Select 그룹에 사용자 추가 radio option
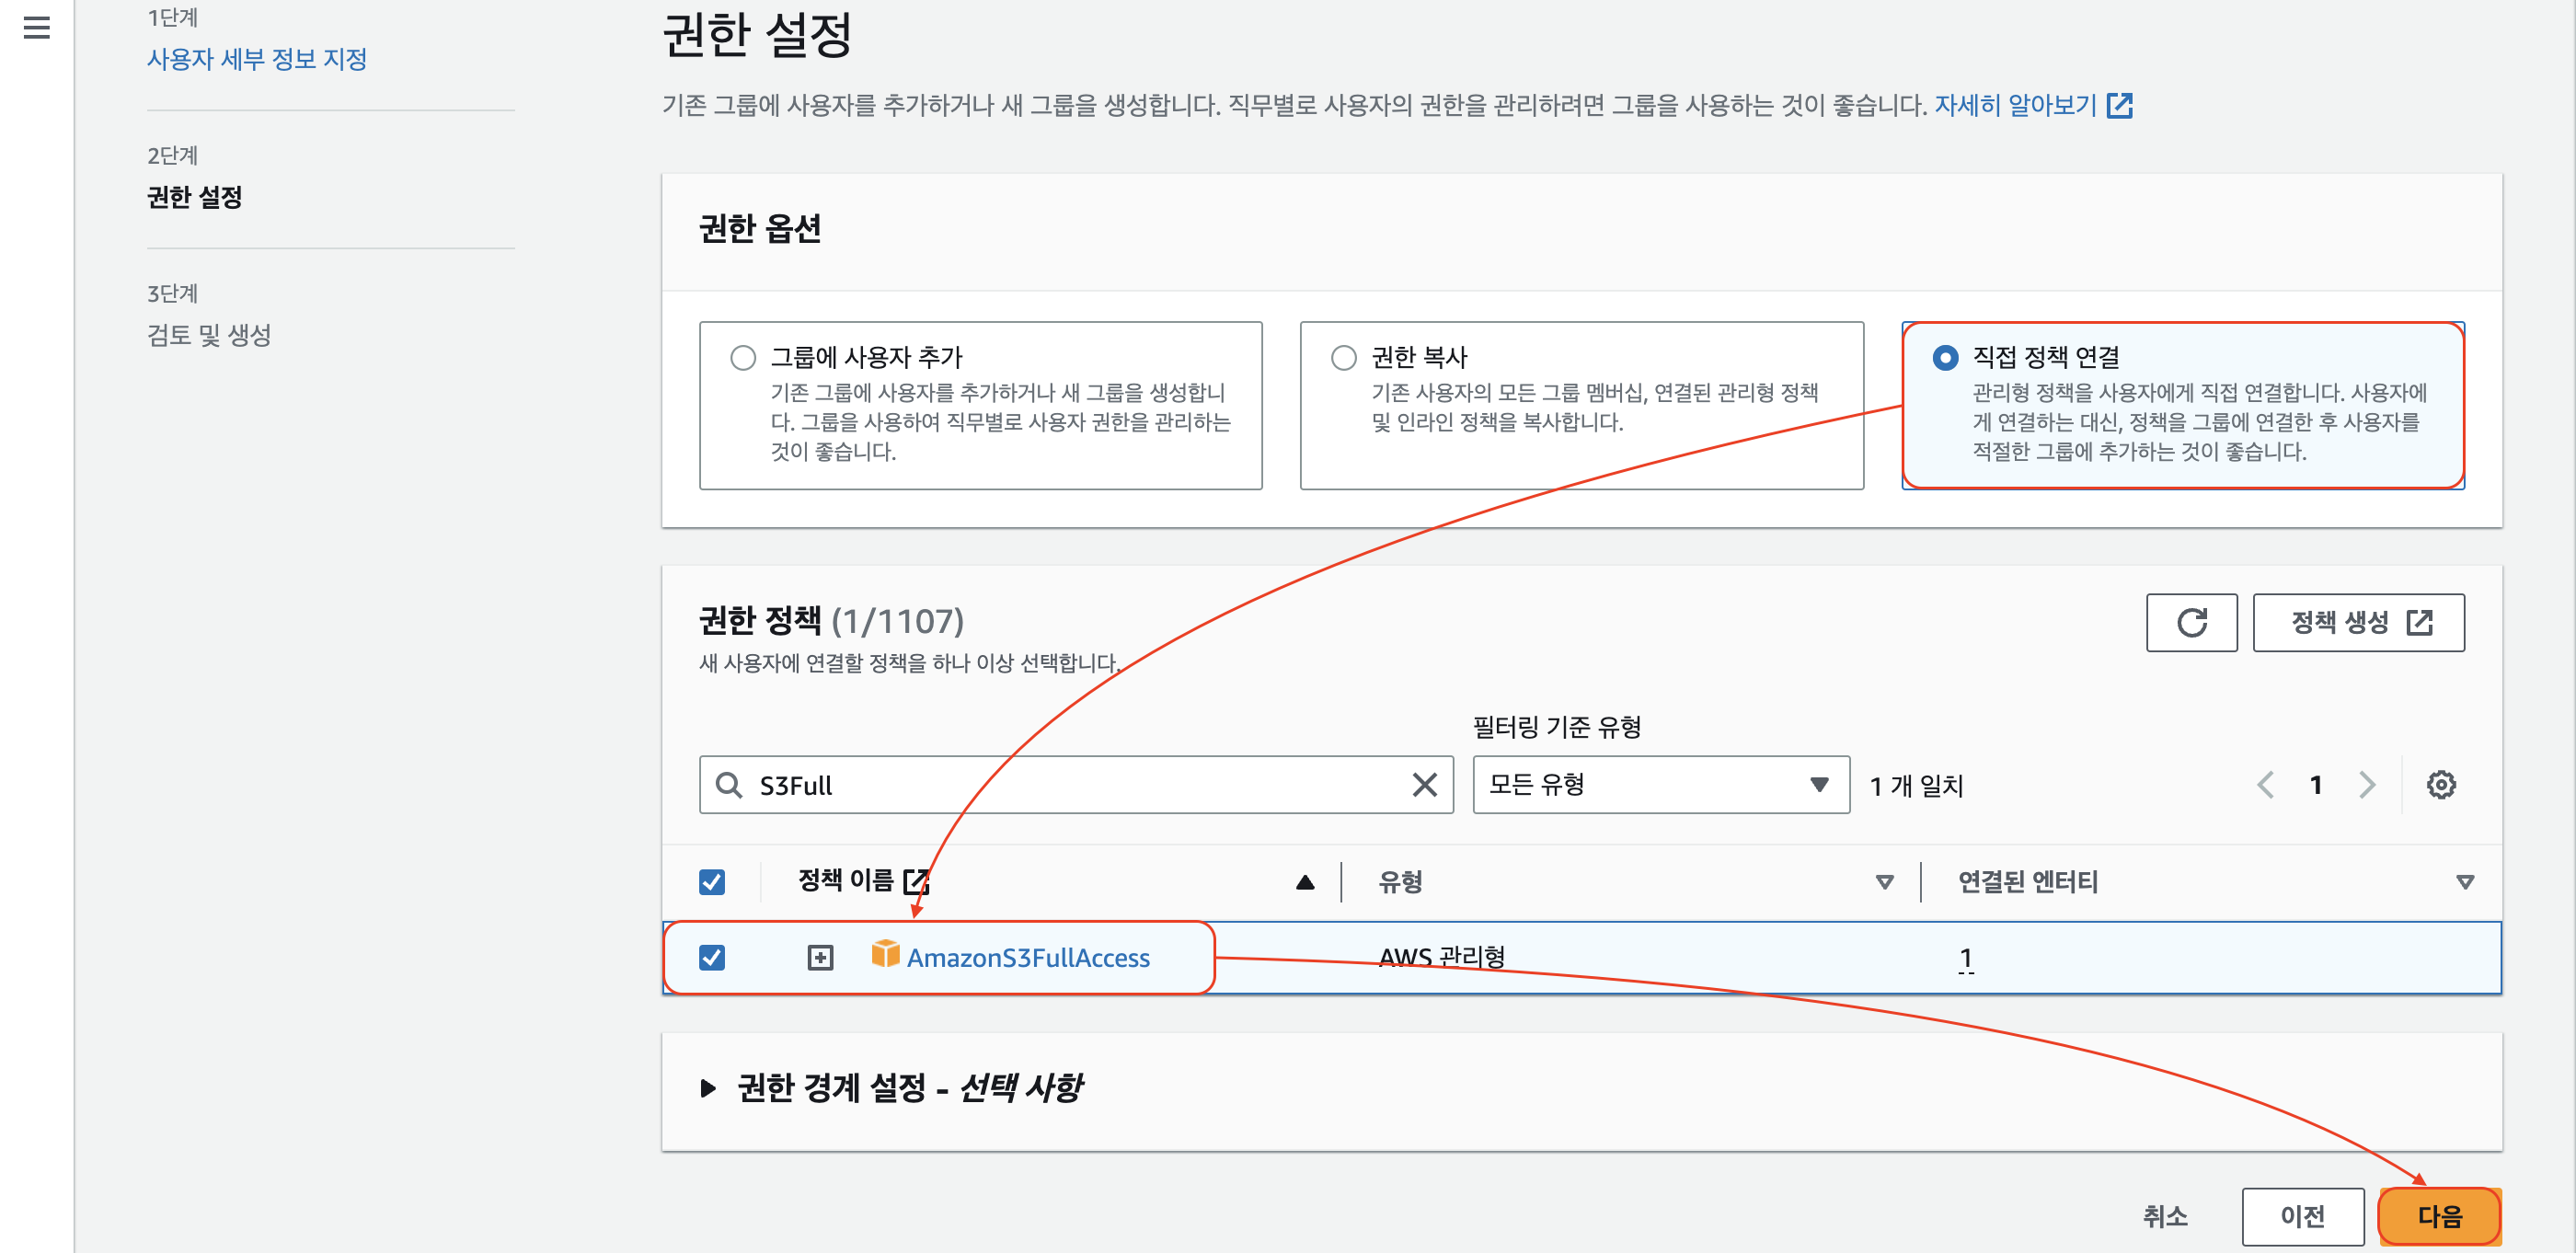This screenshot has width=2576, height=1253. tap(743, 358)
